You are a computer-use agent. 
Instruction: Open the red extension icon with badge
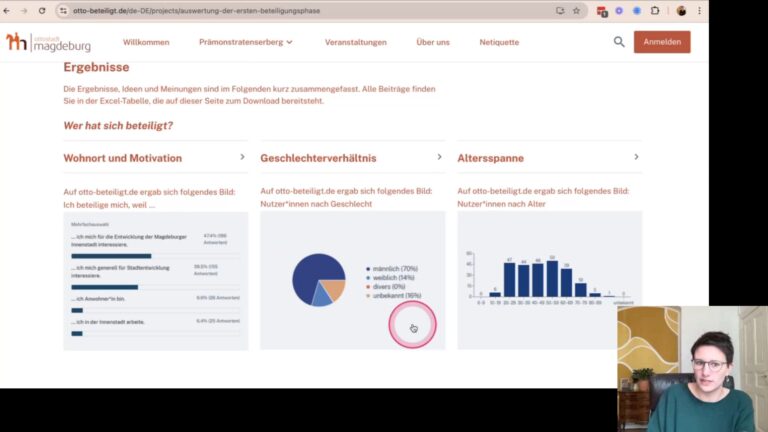602,11
